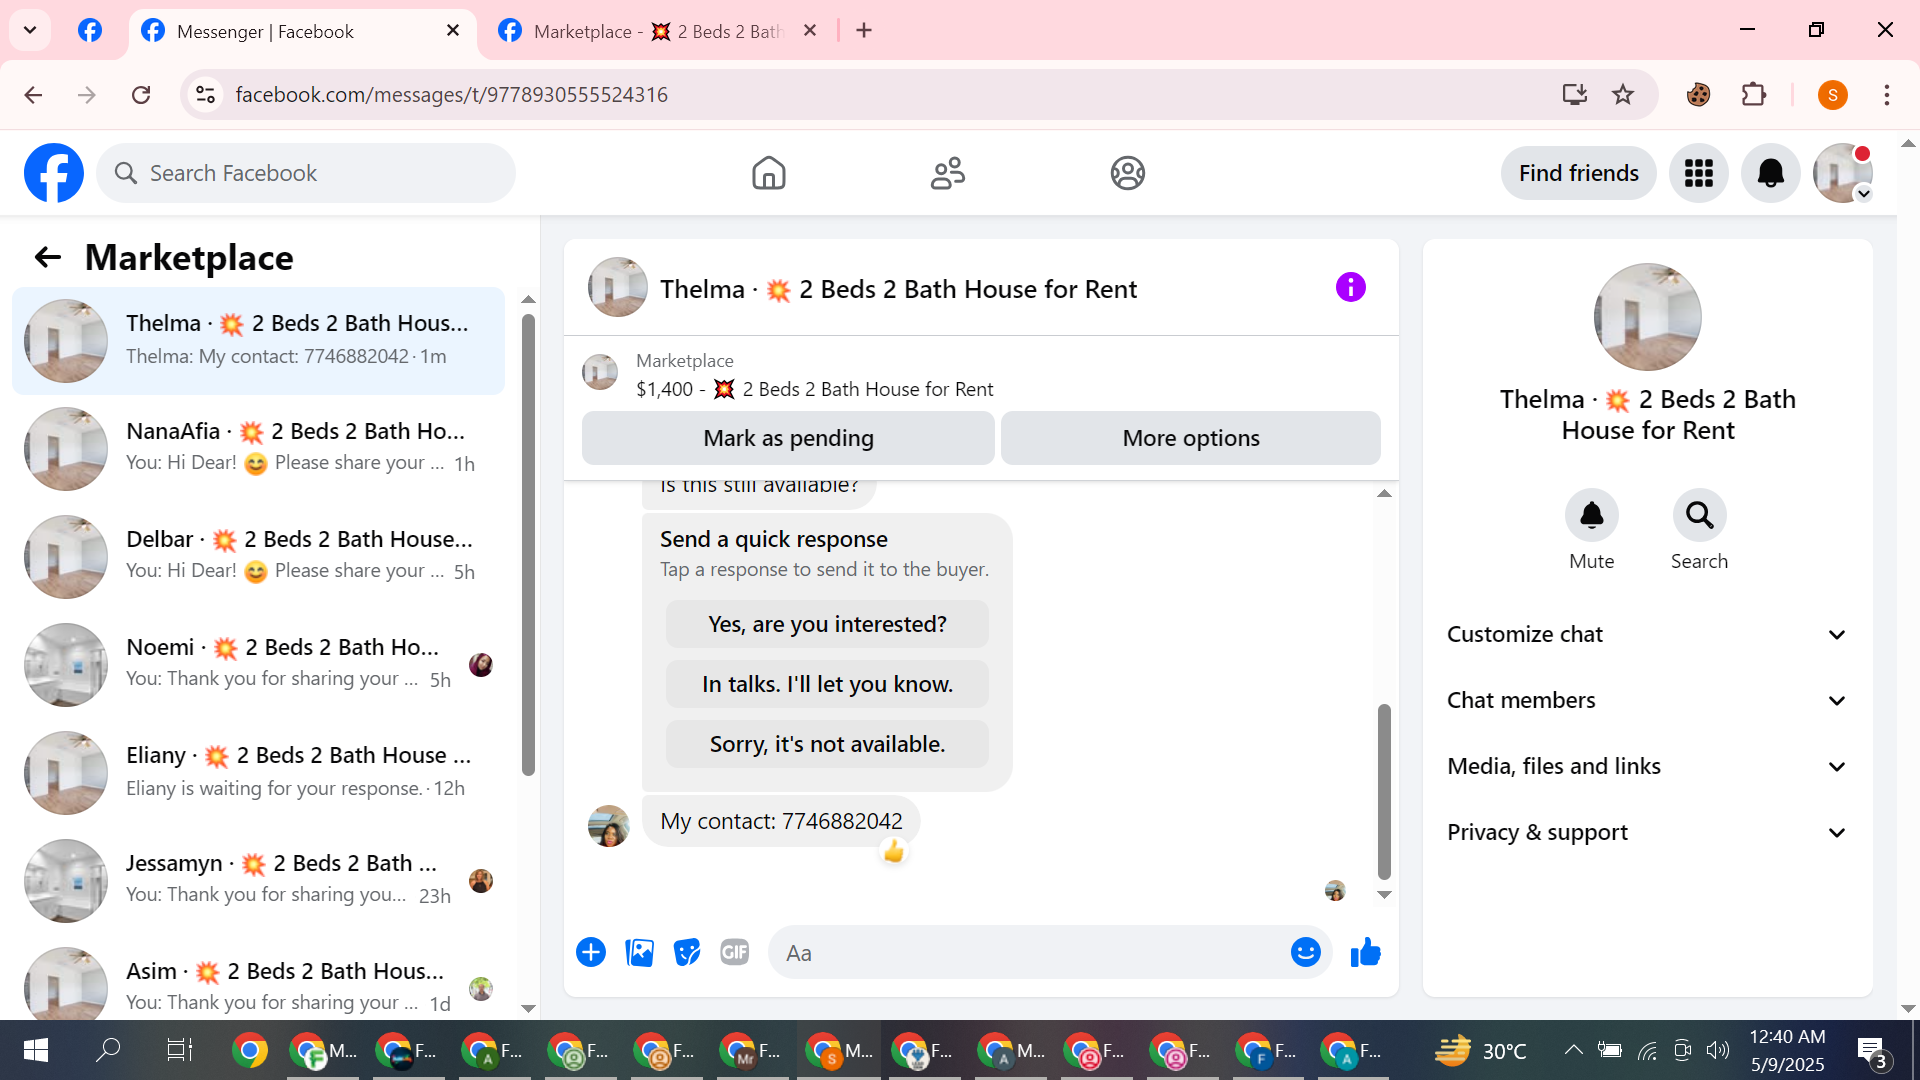Open Chrome tab search dropdown
This screenshot has height=1080, width=1920.
(30, 30)
